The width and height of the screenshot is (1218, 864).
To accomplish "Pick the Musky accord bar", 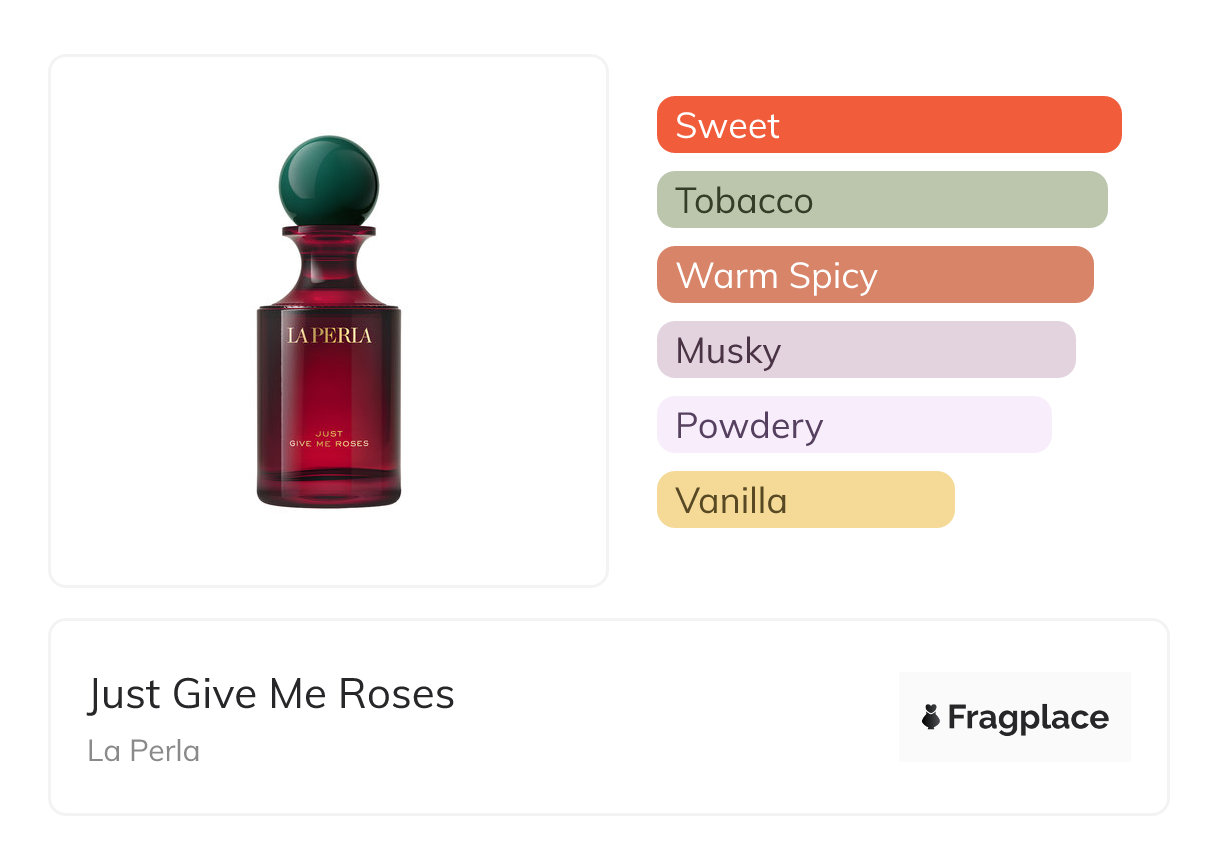I will click(x=866, y=350).
